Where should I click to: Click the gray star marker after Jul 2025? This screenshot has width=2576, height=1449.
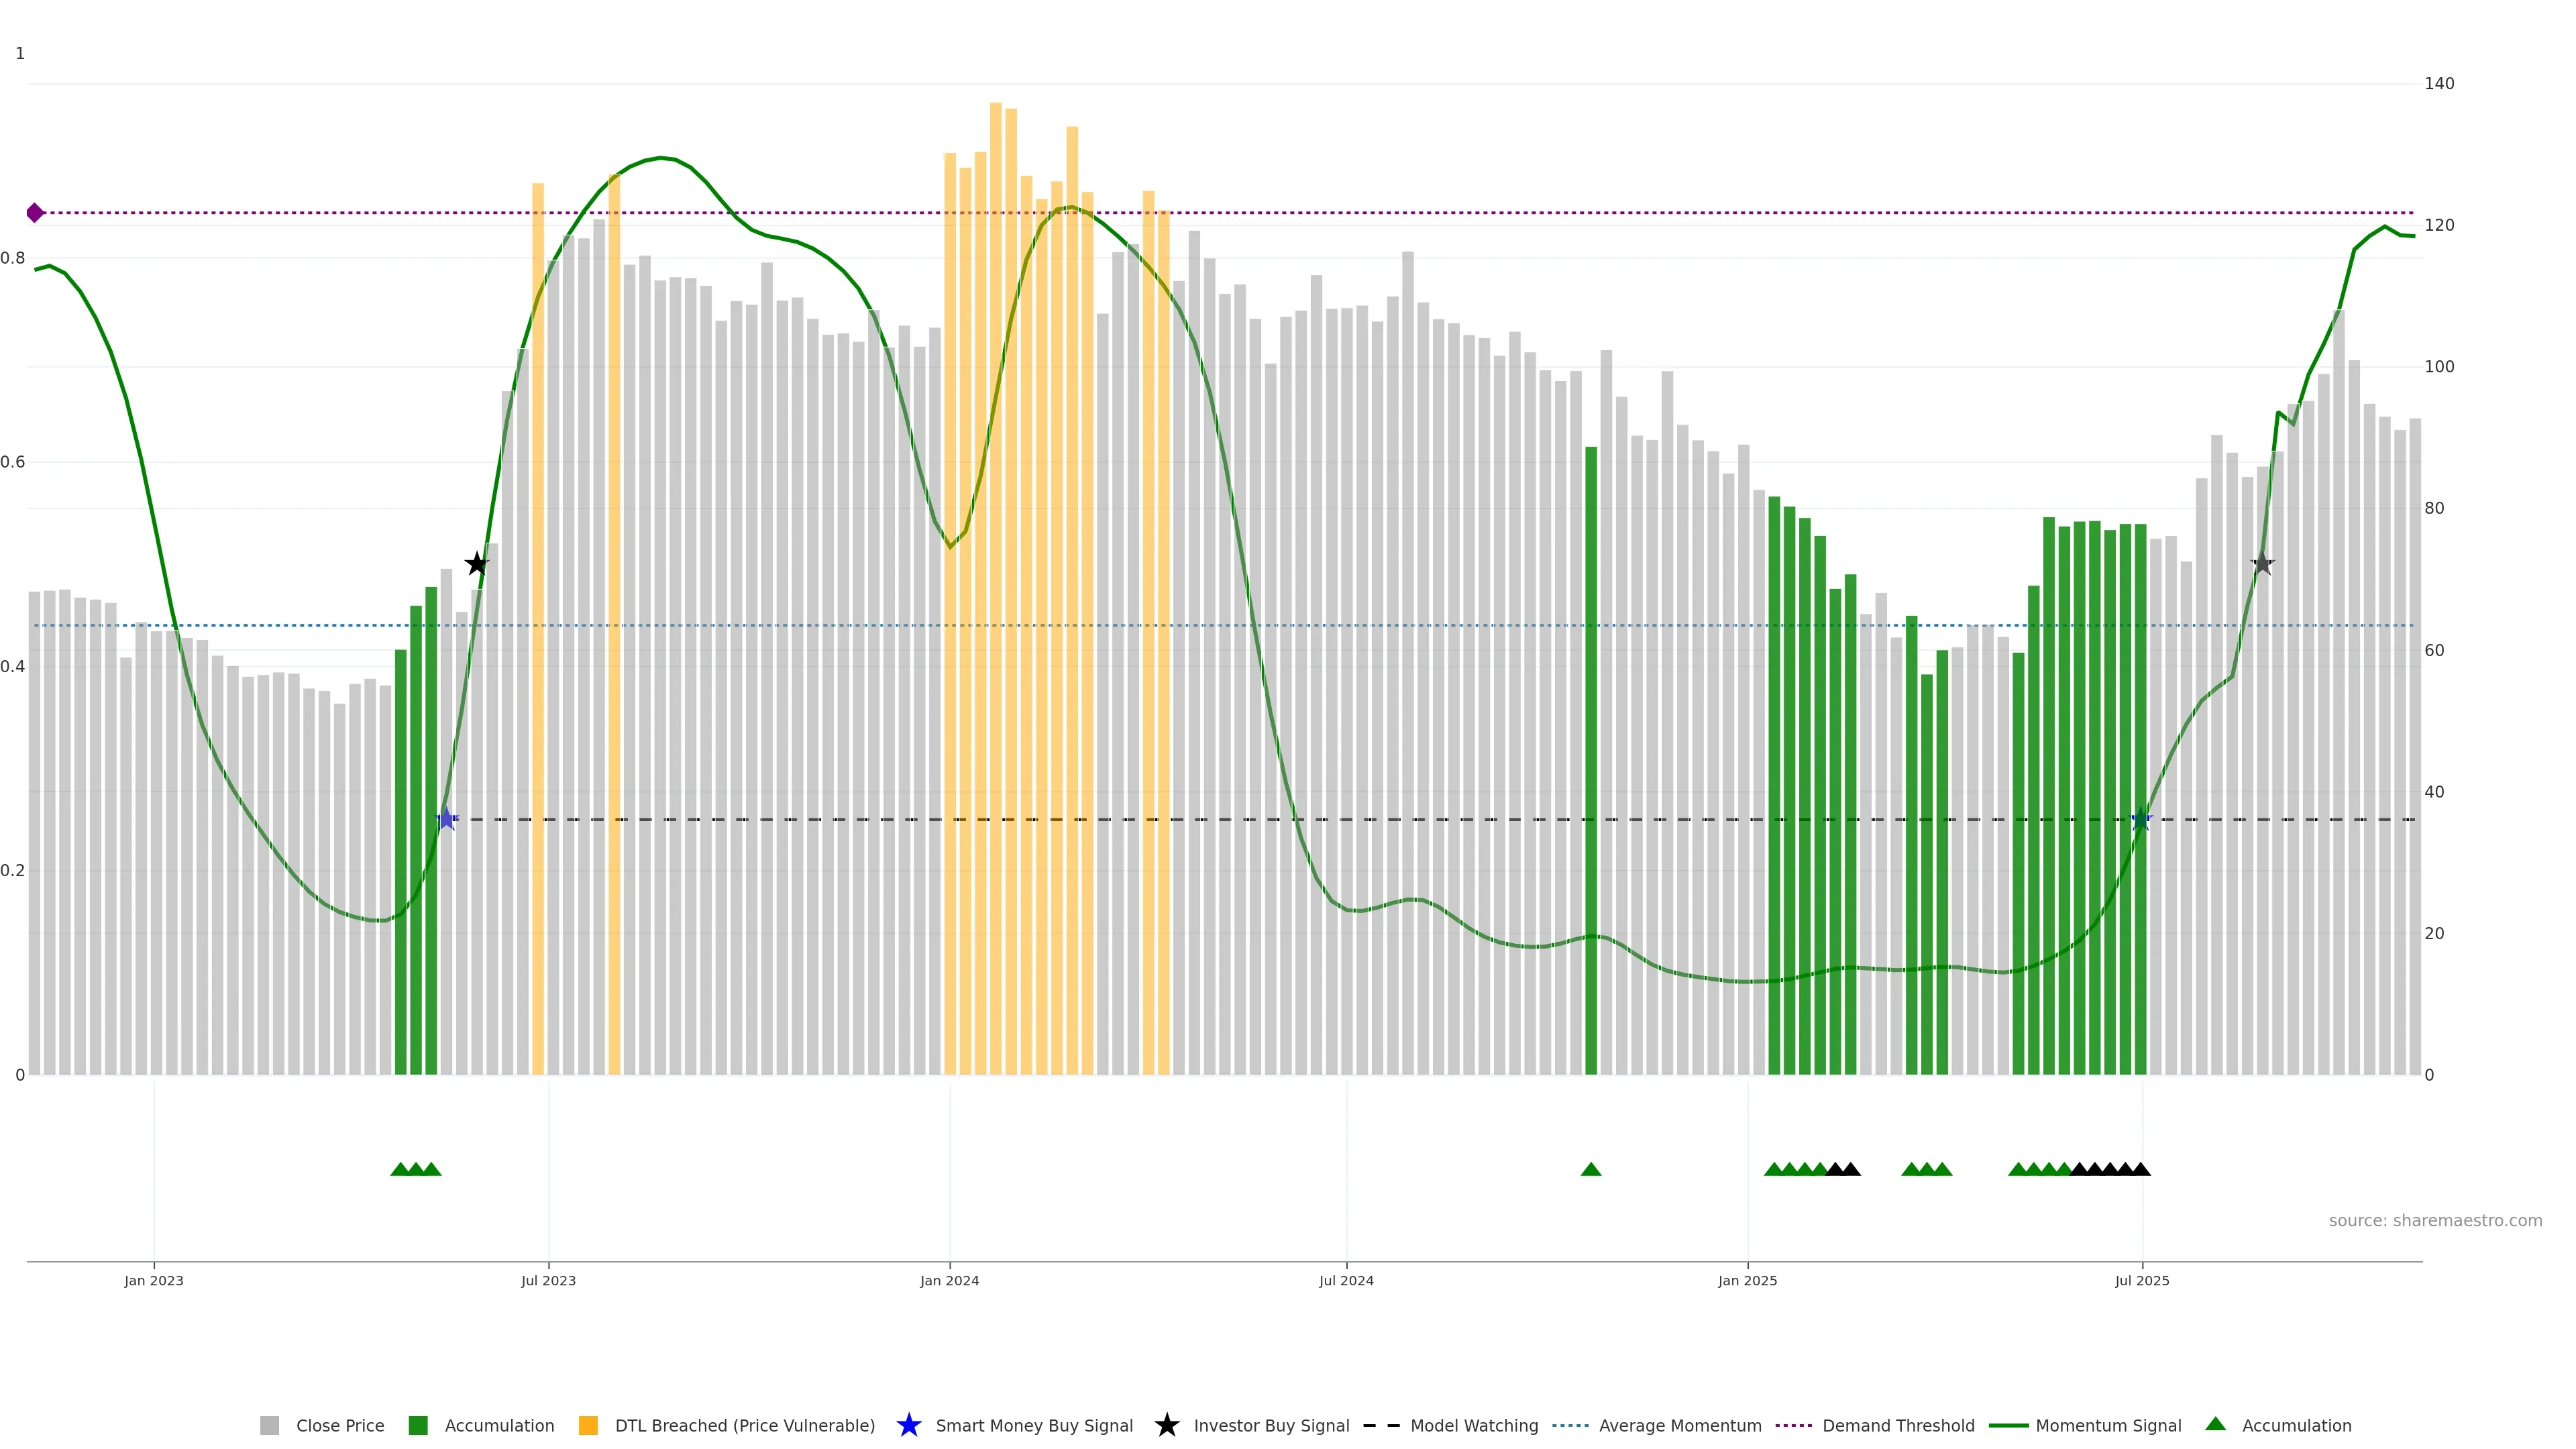coord(2262,564)
